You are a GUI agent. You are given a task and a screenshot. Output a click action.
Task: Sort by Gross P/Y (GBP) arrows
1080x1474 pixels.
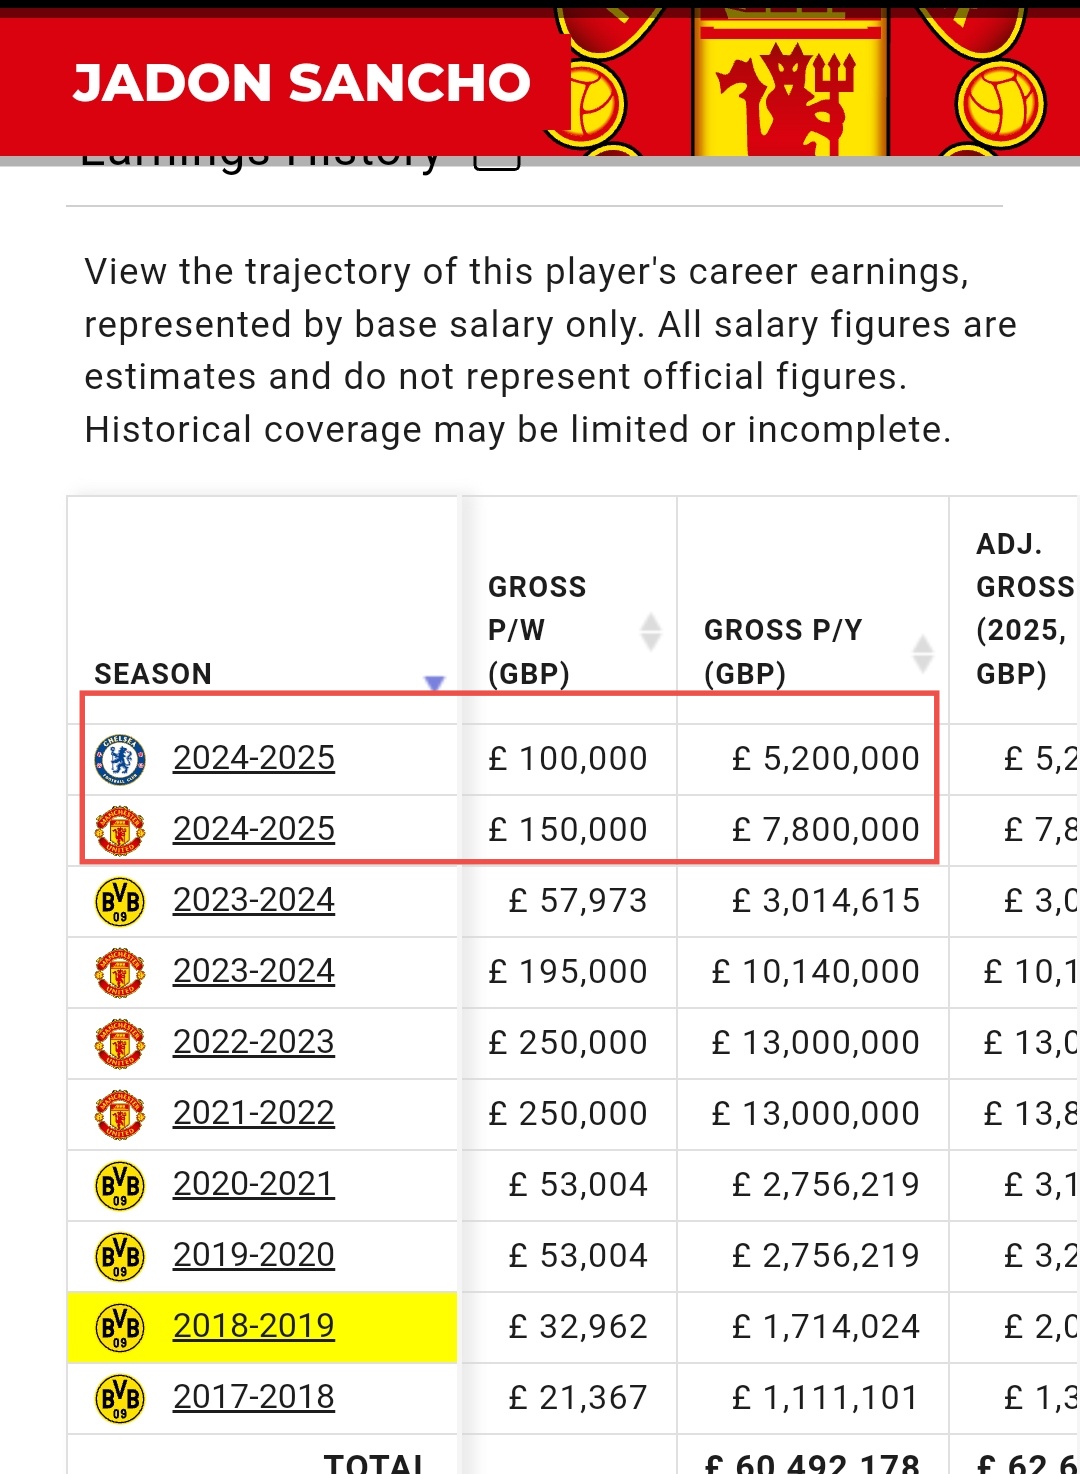point(923,653)
